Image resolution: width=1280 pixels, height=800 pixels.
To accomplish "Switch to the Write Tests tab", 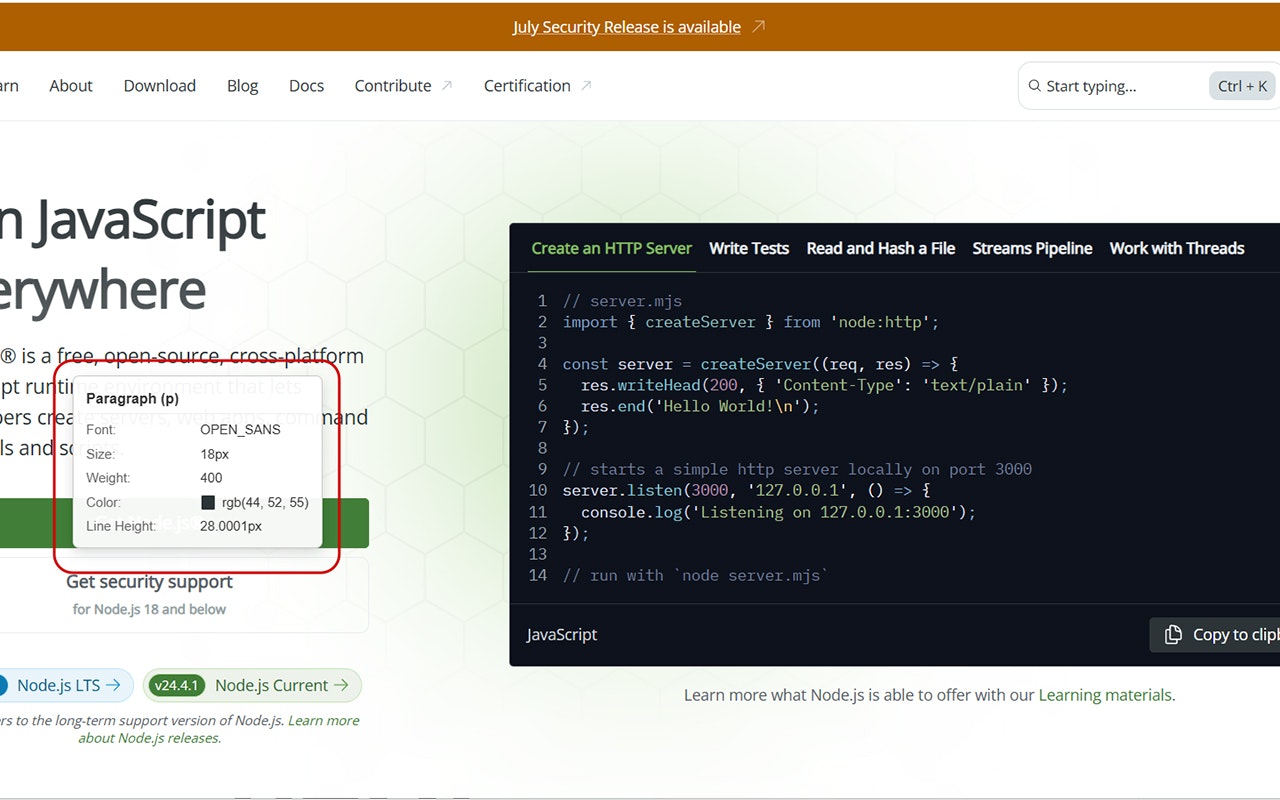I will (749, 248).
